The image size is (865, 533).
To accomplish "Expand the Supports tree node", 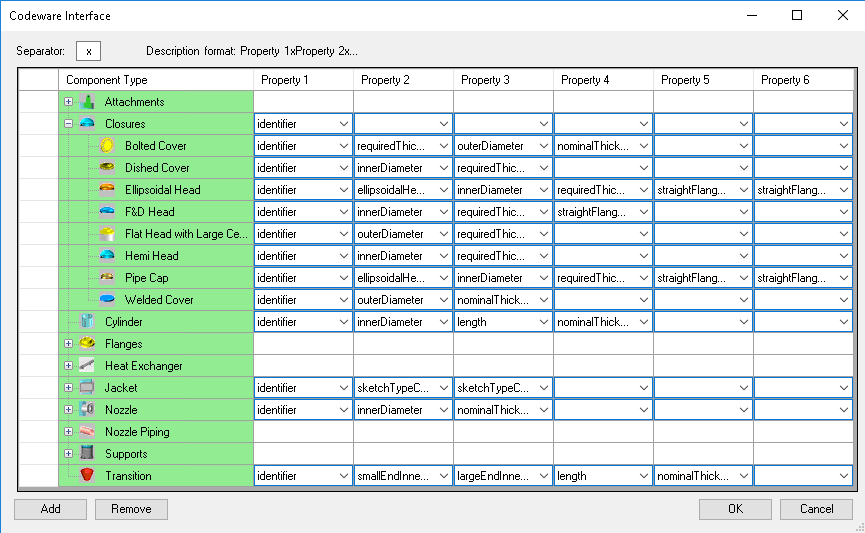I will click(x=68, y=454).
